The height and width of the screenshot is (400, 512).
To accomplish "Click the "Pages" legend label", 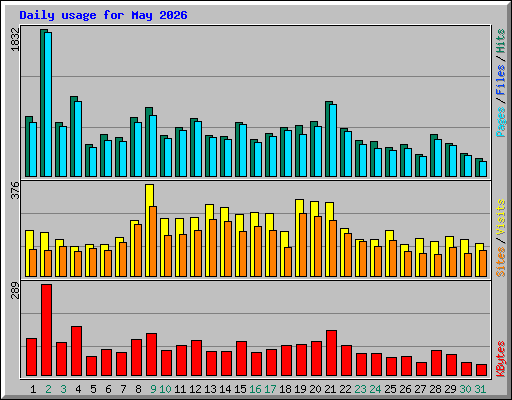I will pyautogui.click(x=501, y=122).
